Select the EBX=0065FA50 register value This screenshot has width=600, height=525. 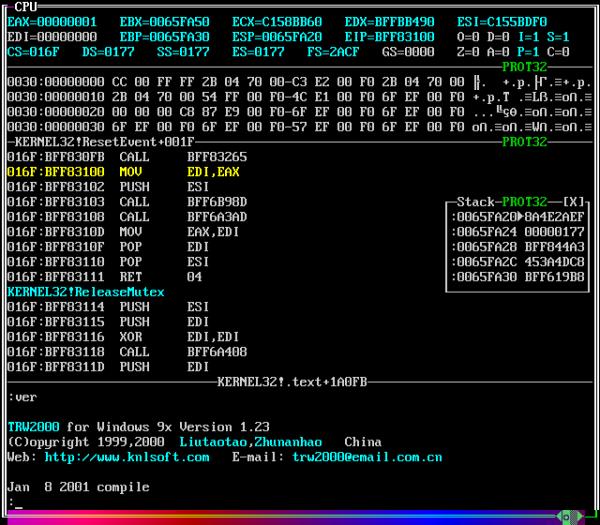[165, 22]
